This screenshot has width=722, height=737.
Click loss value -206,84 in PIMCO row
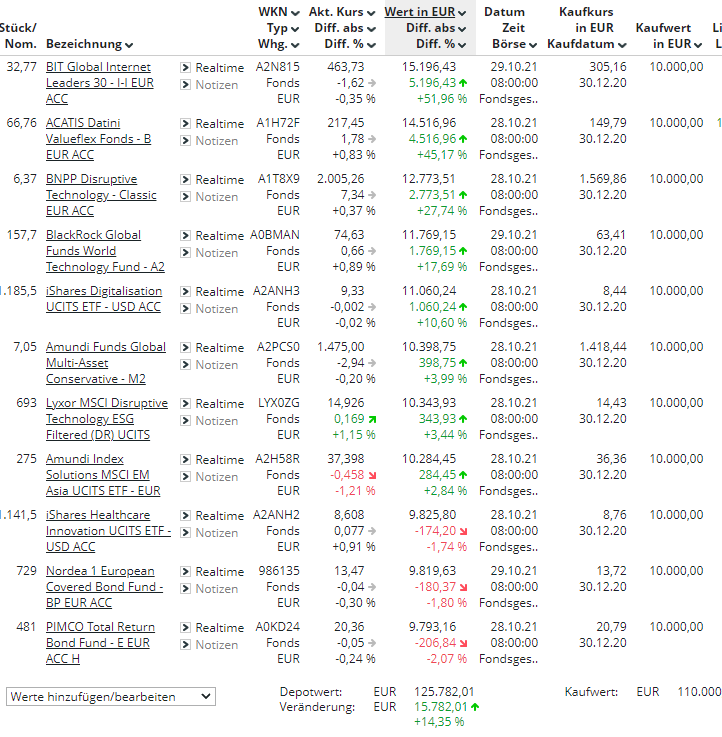(436, 643)
